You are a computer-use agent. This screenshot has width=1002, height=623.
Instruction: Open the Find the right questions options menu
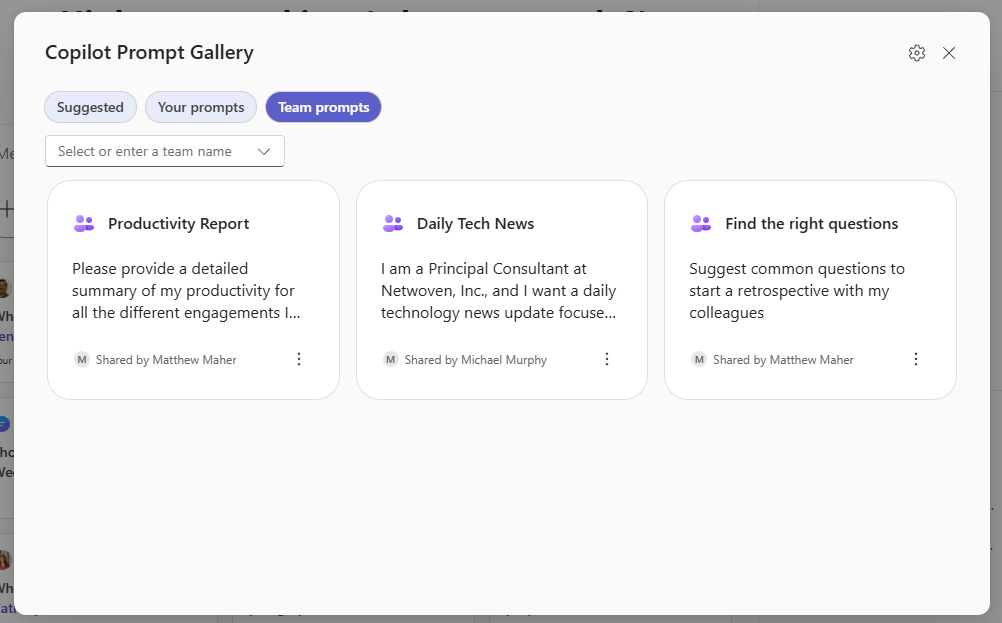pyautogui.click(x=915, y=359)
